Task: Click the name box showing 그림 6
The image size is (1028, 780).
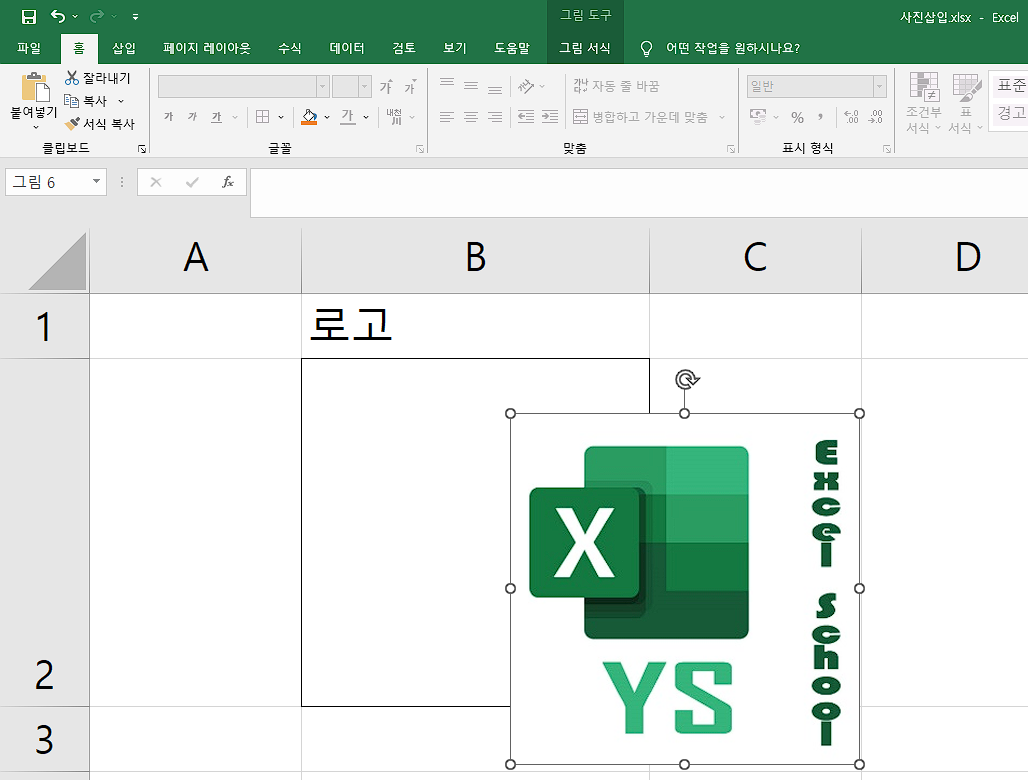Action: tap(56, 182)
